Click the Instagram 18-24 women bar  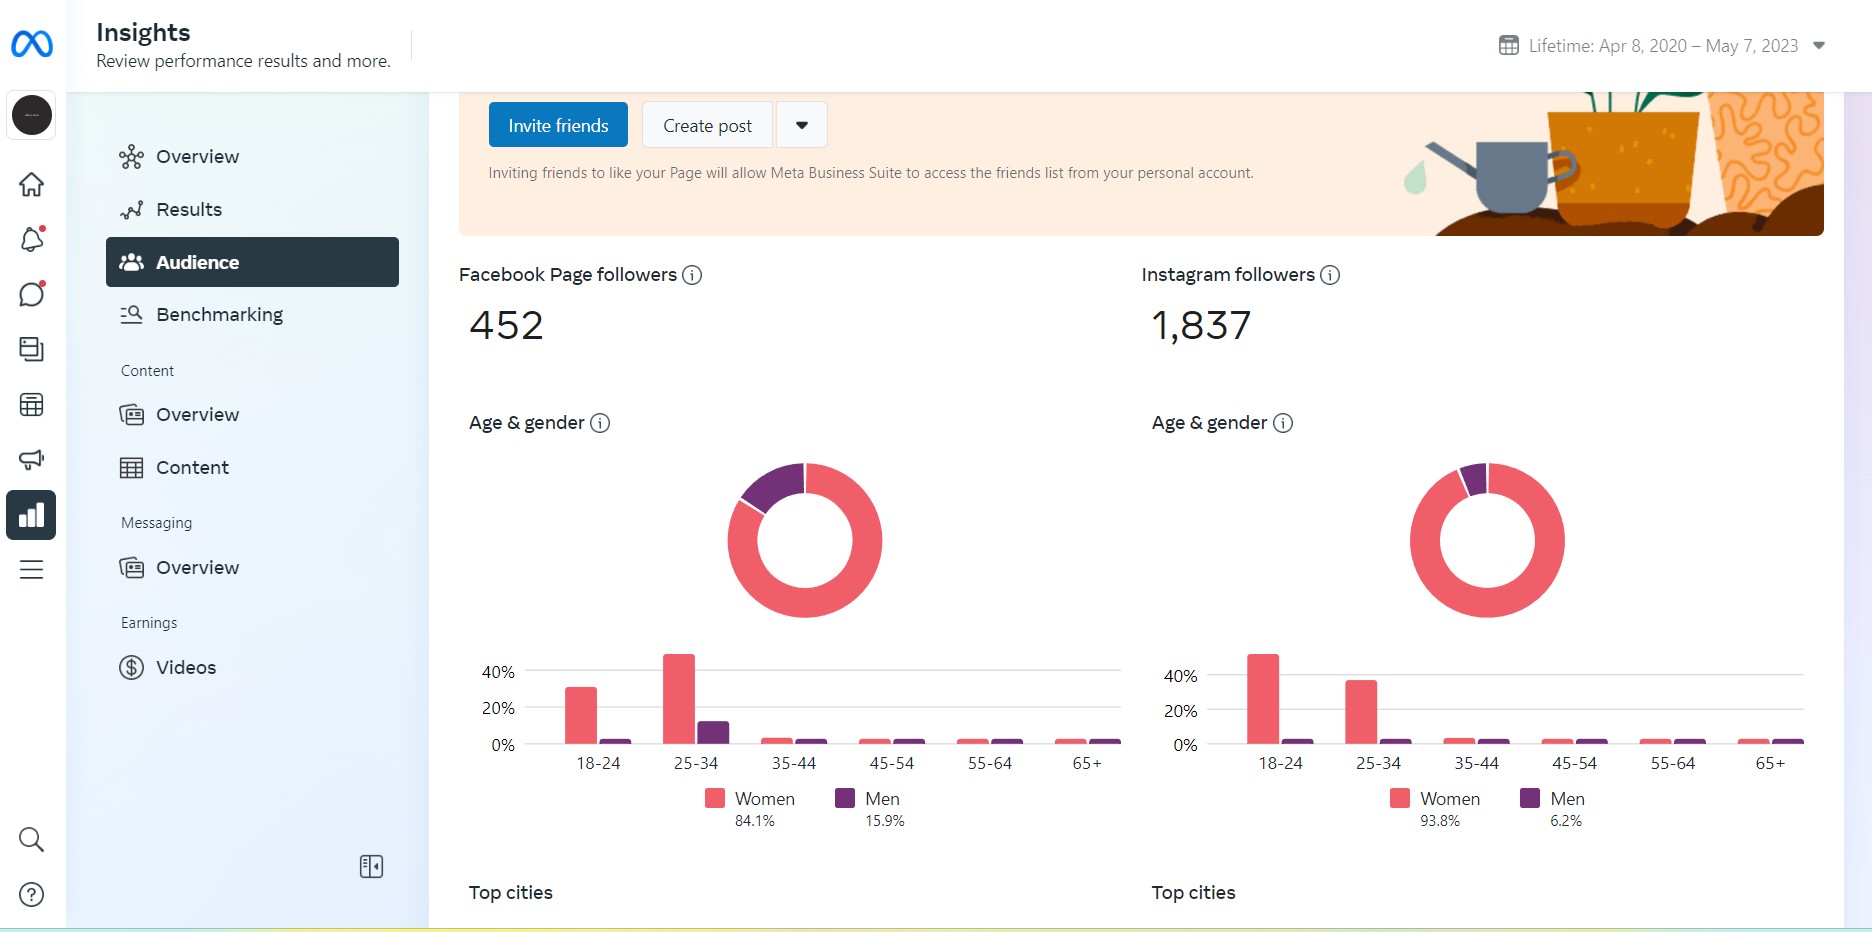pyautogui.click(x=1263, y=699)
